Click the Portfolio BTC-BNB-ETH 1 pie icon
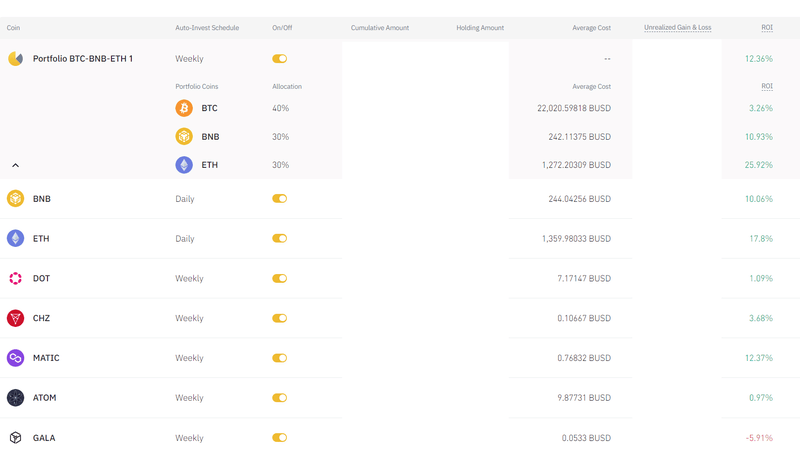This screenshot has width=800, height=455. [x=15, y=59]
